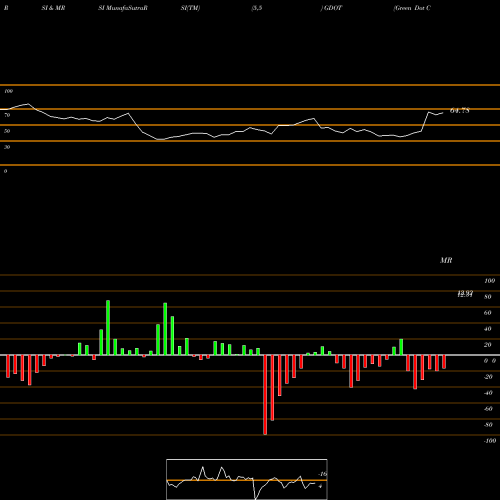Click the MR axis label '-20'
This screenshot has width=500, height=500.
pyautogui.click(x=488, y=377)
